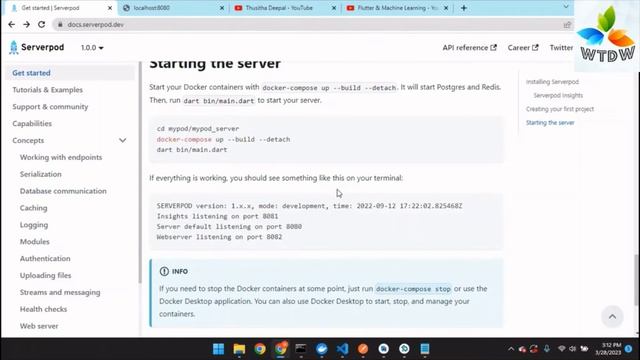Open Tutorials & Examples in the sidebar
Image resolution: width=640 pixels, height=360 pixels.
point(47,90)
